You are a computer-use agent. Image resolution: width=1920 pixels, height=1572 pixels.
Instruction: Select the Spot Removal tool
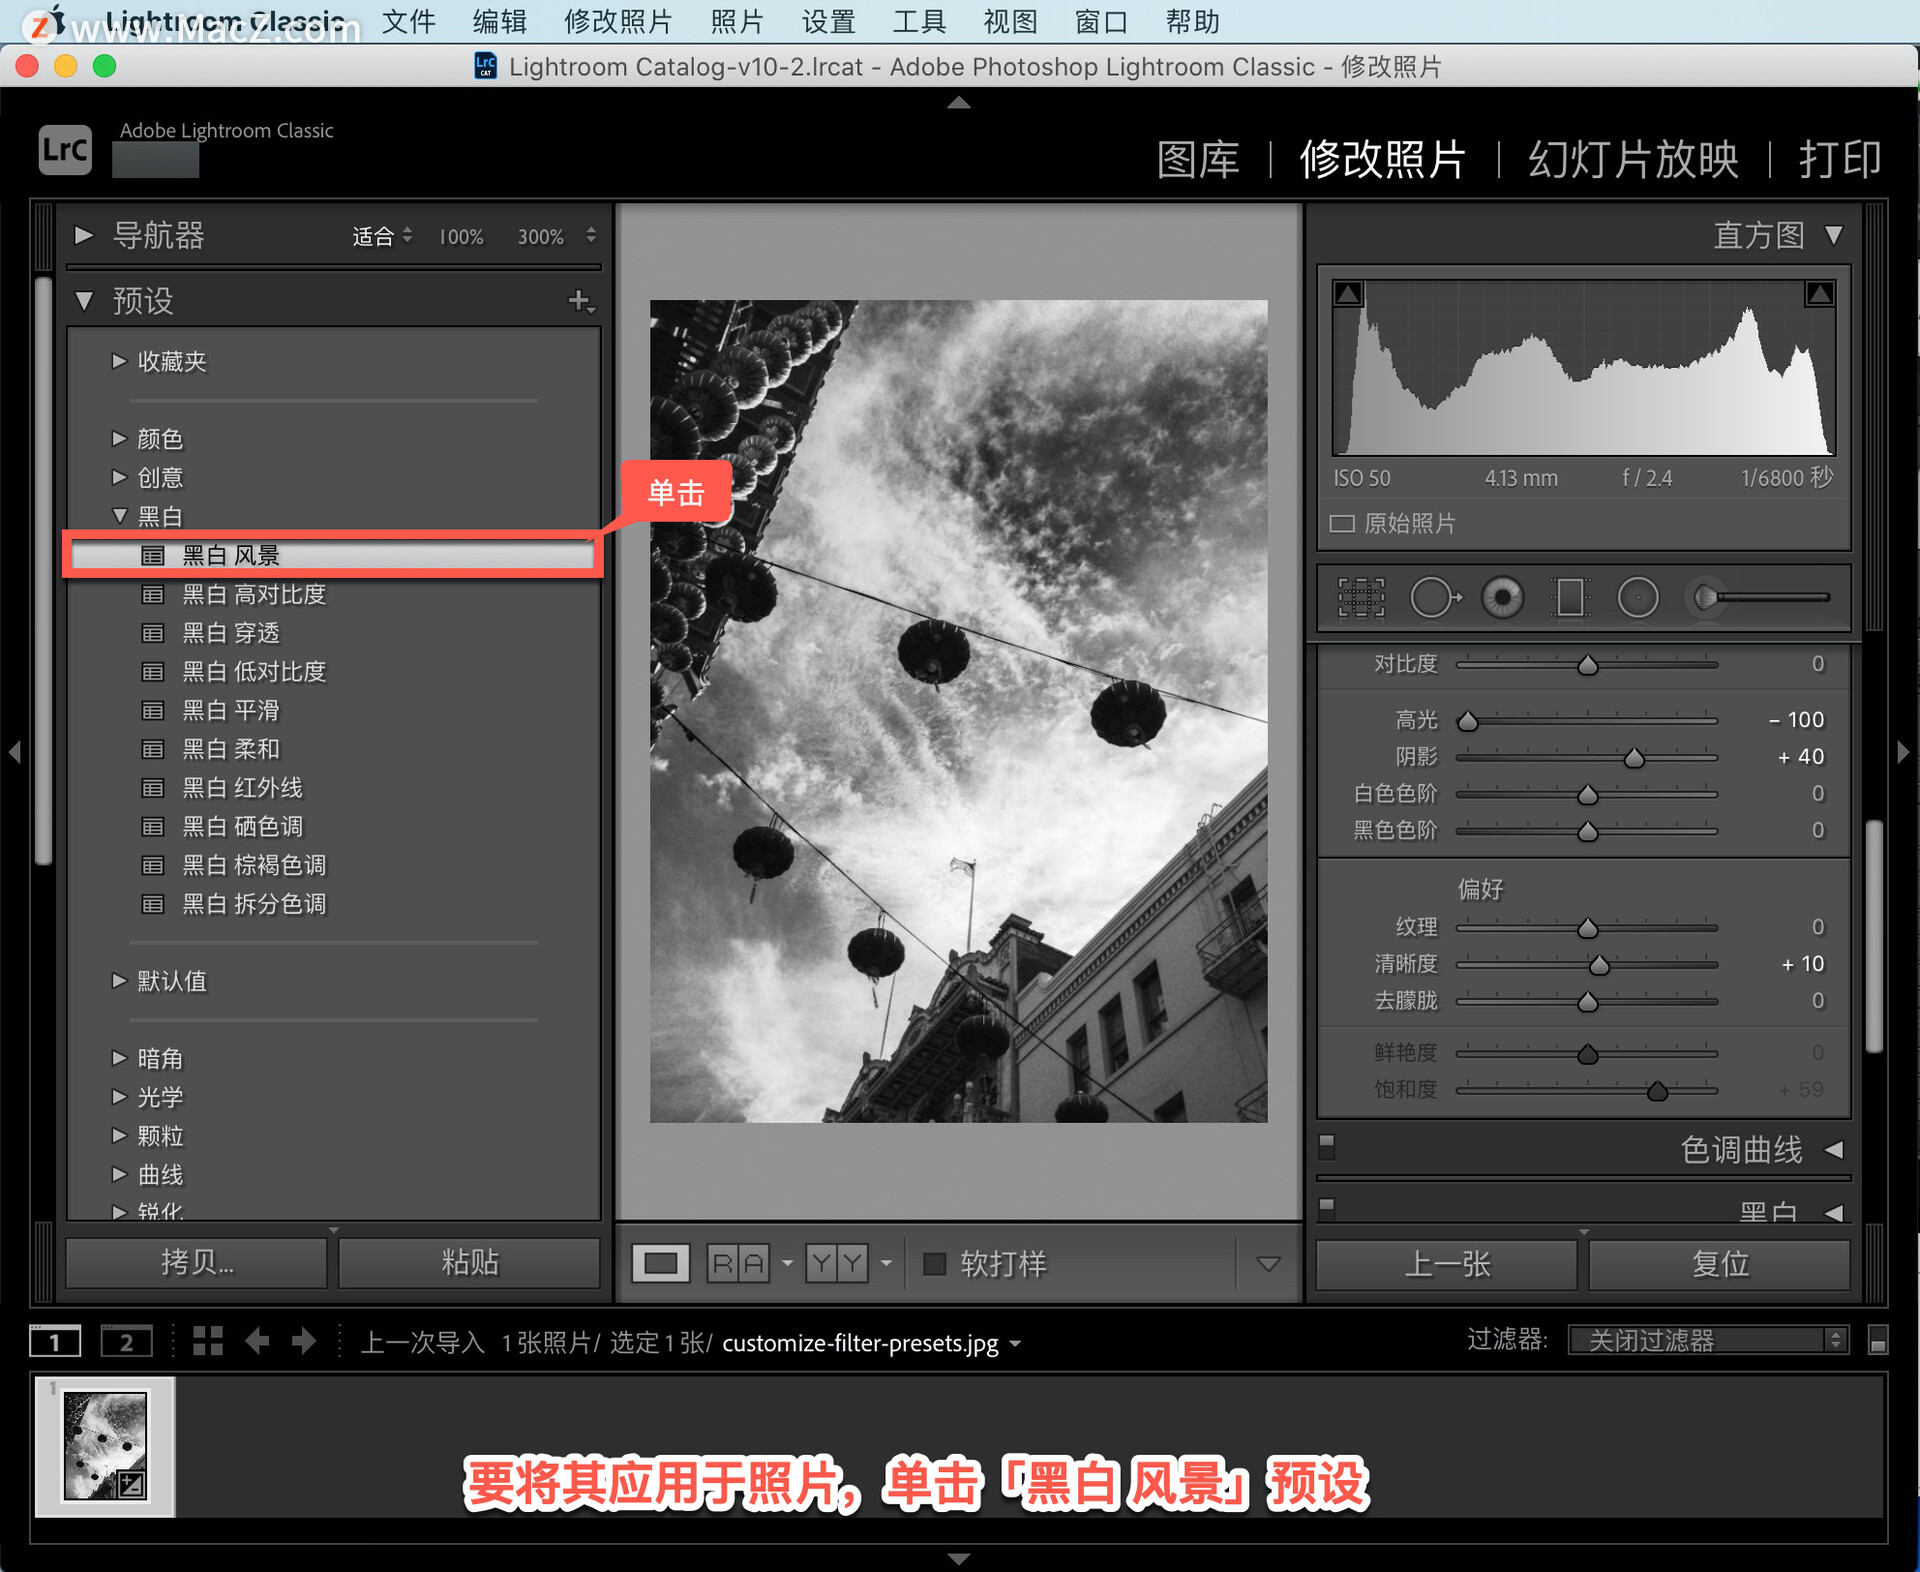point(1434,598)
